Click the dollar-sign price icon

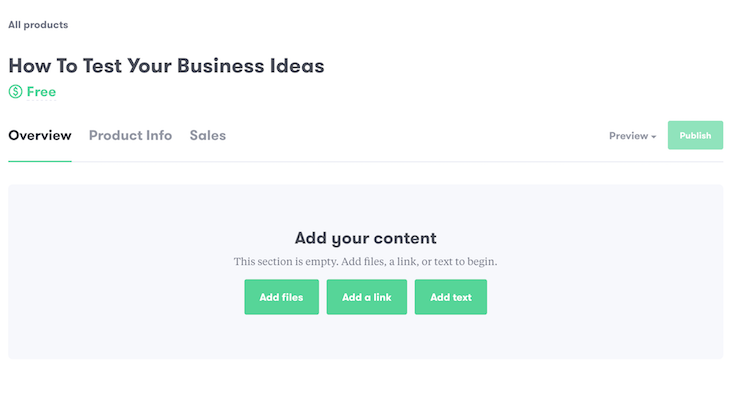[15, 91]
